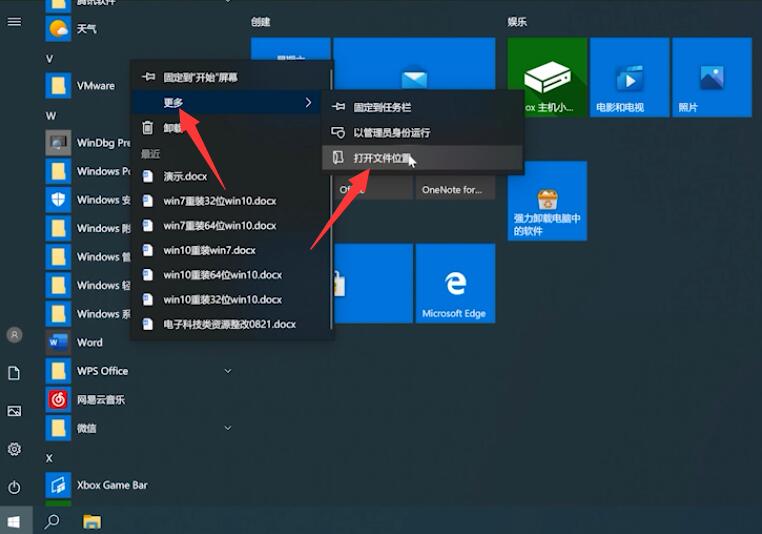762x534 pixels.
Task: Click the Windows Start button
Action: coord(14,522)
